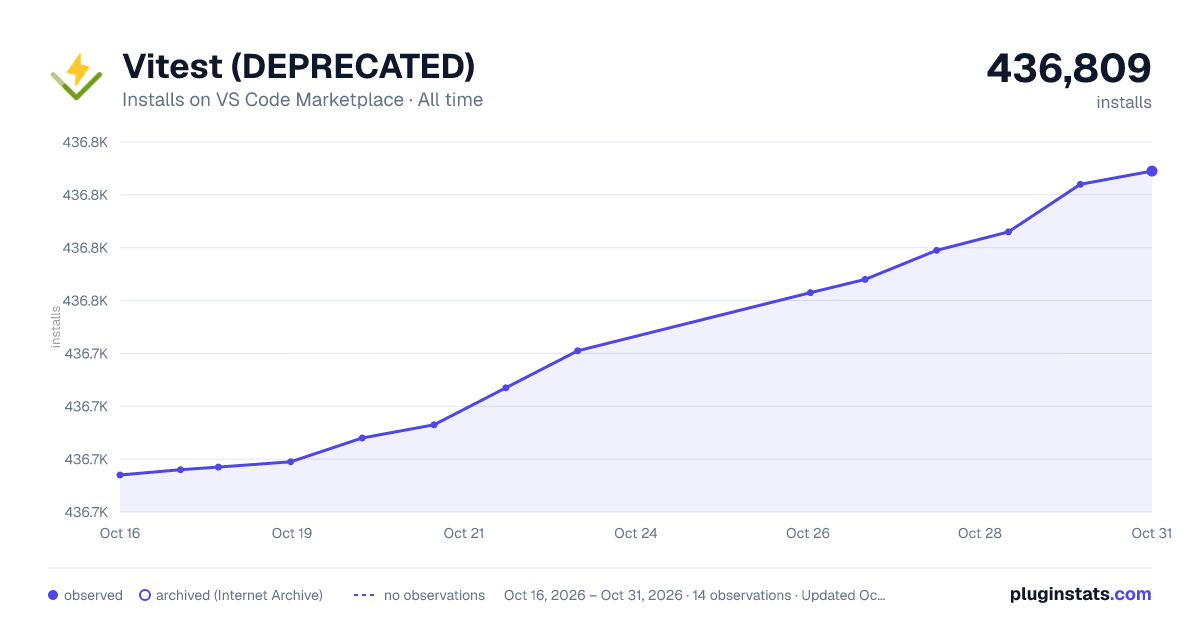Click the hollow 'archived (Internet Archive)' legend circle
Image resolution: width=1200 pixels, height=630 pixels.
(x=145, y=595)
